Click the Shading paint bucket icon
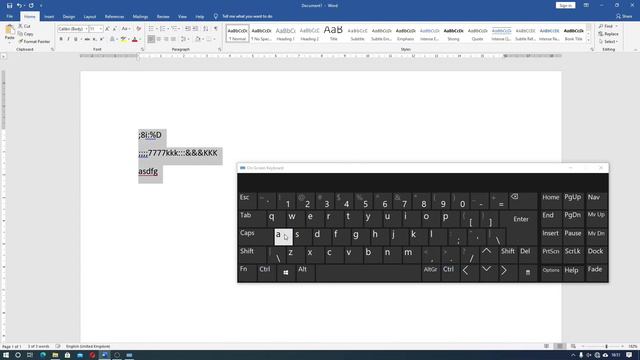Screen dimensions: 640x360 pyautogui.click(x=198, y=39)
